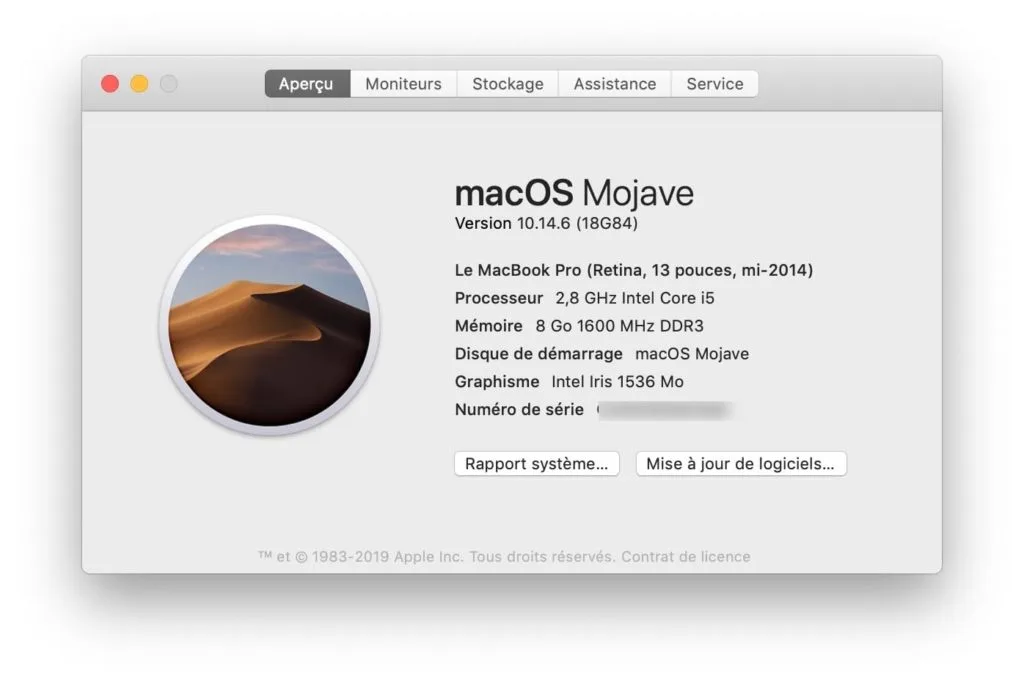This screenshot has height=682, width=1024.
Task: Select the MacBook Pro model description line
Action: [634, 269]
